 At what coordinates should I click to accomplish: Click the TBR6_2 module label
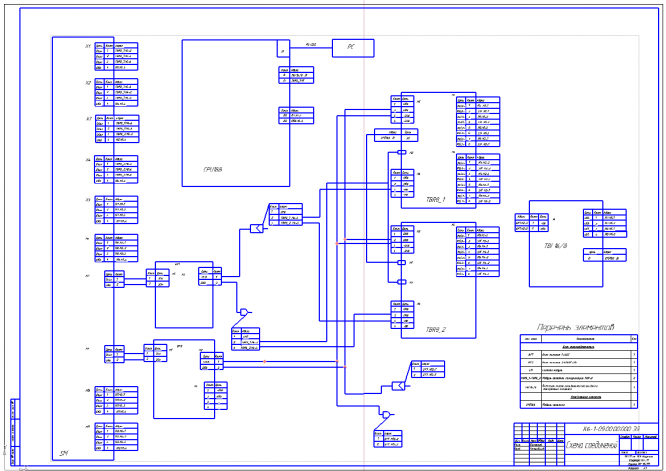coord(436,329)
